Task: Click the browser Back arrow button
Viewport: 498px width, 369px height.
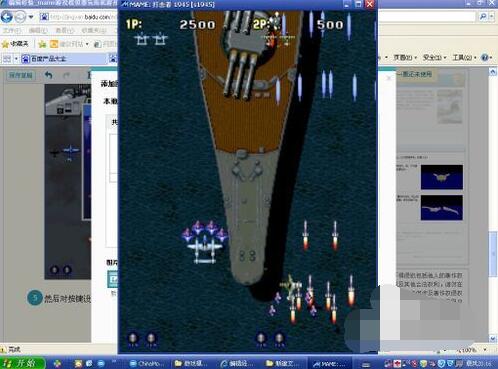Action: [x=7, y=17]
